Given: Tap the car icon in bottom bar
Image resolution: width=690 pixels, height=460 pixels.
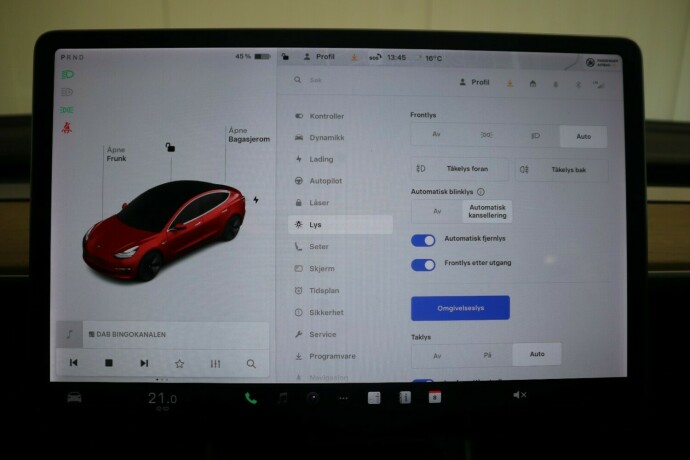Looking at the screenshot, I should tap(74, 397).
